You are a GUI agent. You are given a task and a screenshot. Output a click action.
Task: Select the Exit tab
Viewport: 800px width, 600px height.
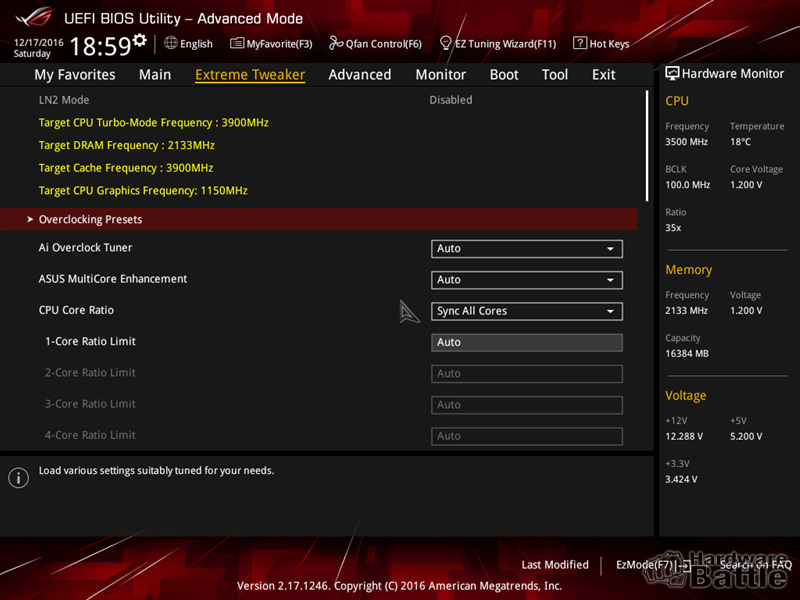point(604,74)
